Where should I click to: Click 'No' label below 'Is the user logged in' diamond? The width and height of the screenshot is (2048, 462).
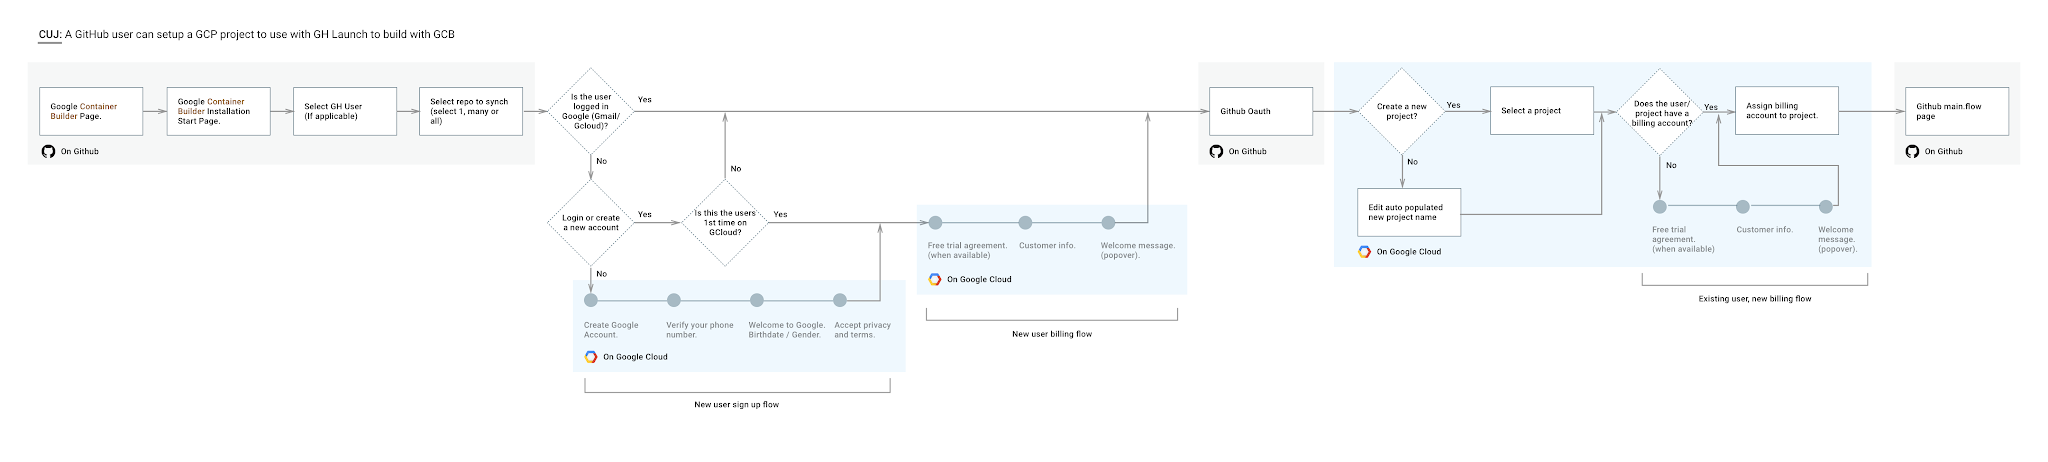601,161
